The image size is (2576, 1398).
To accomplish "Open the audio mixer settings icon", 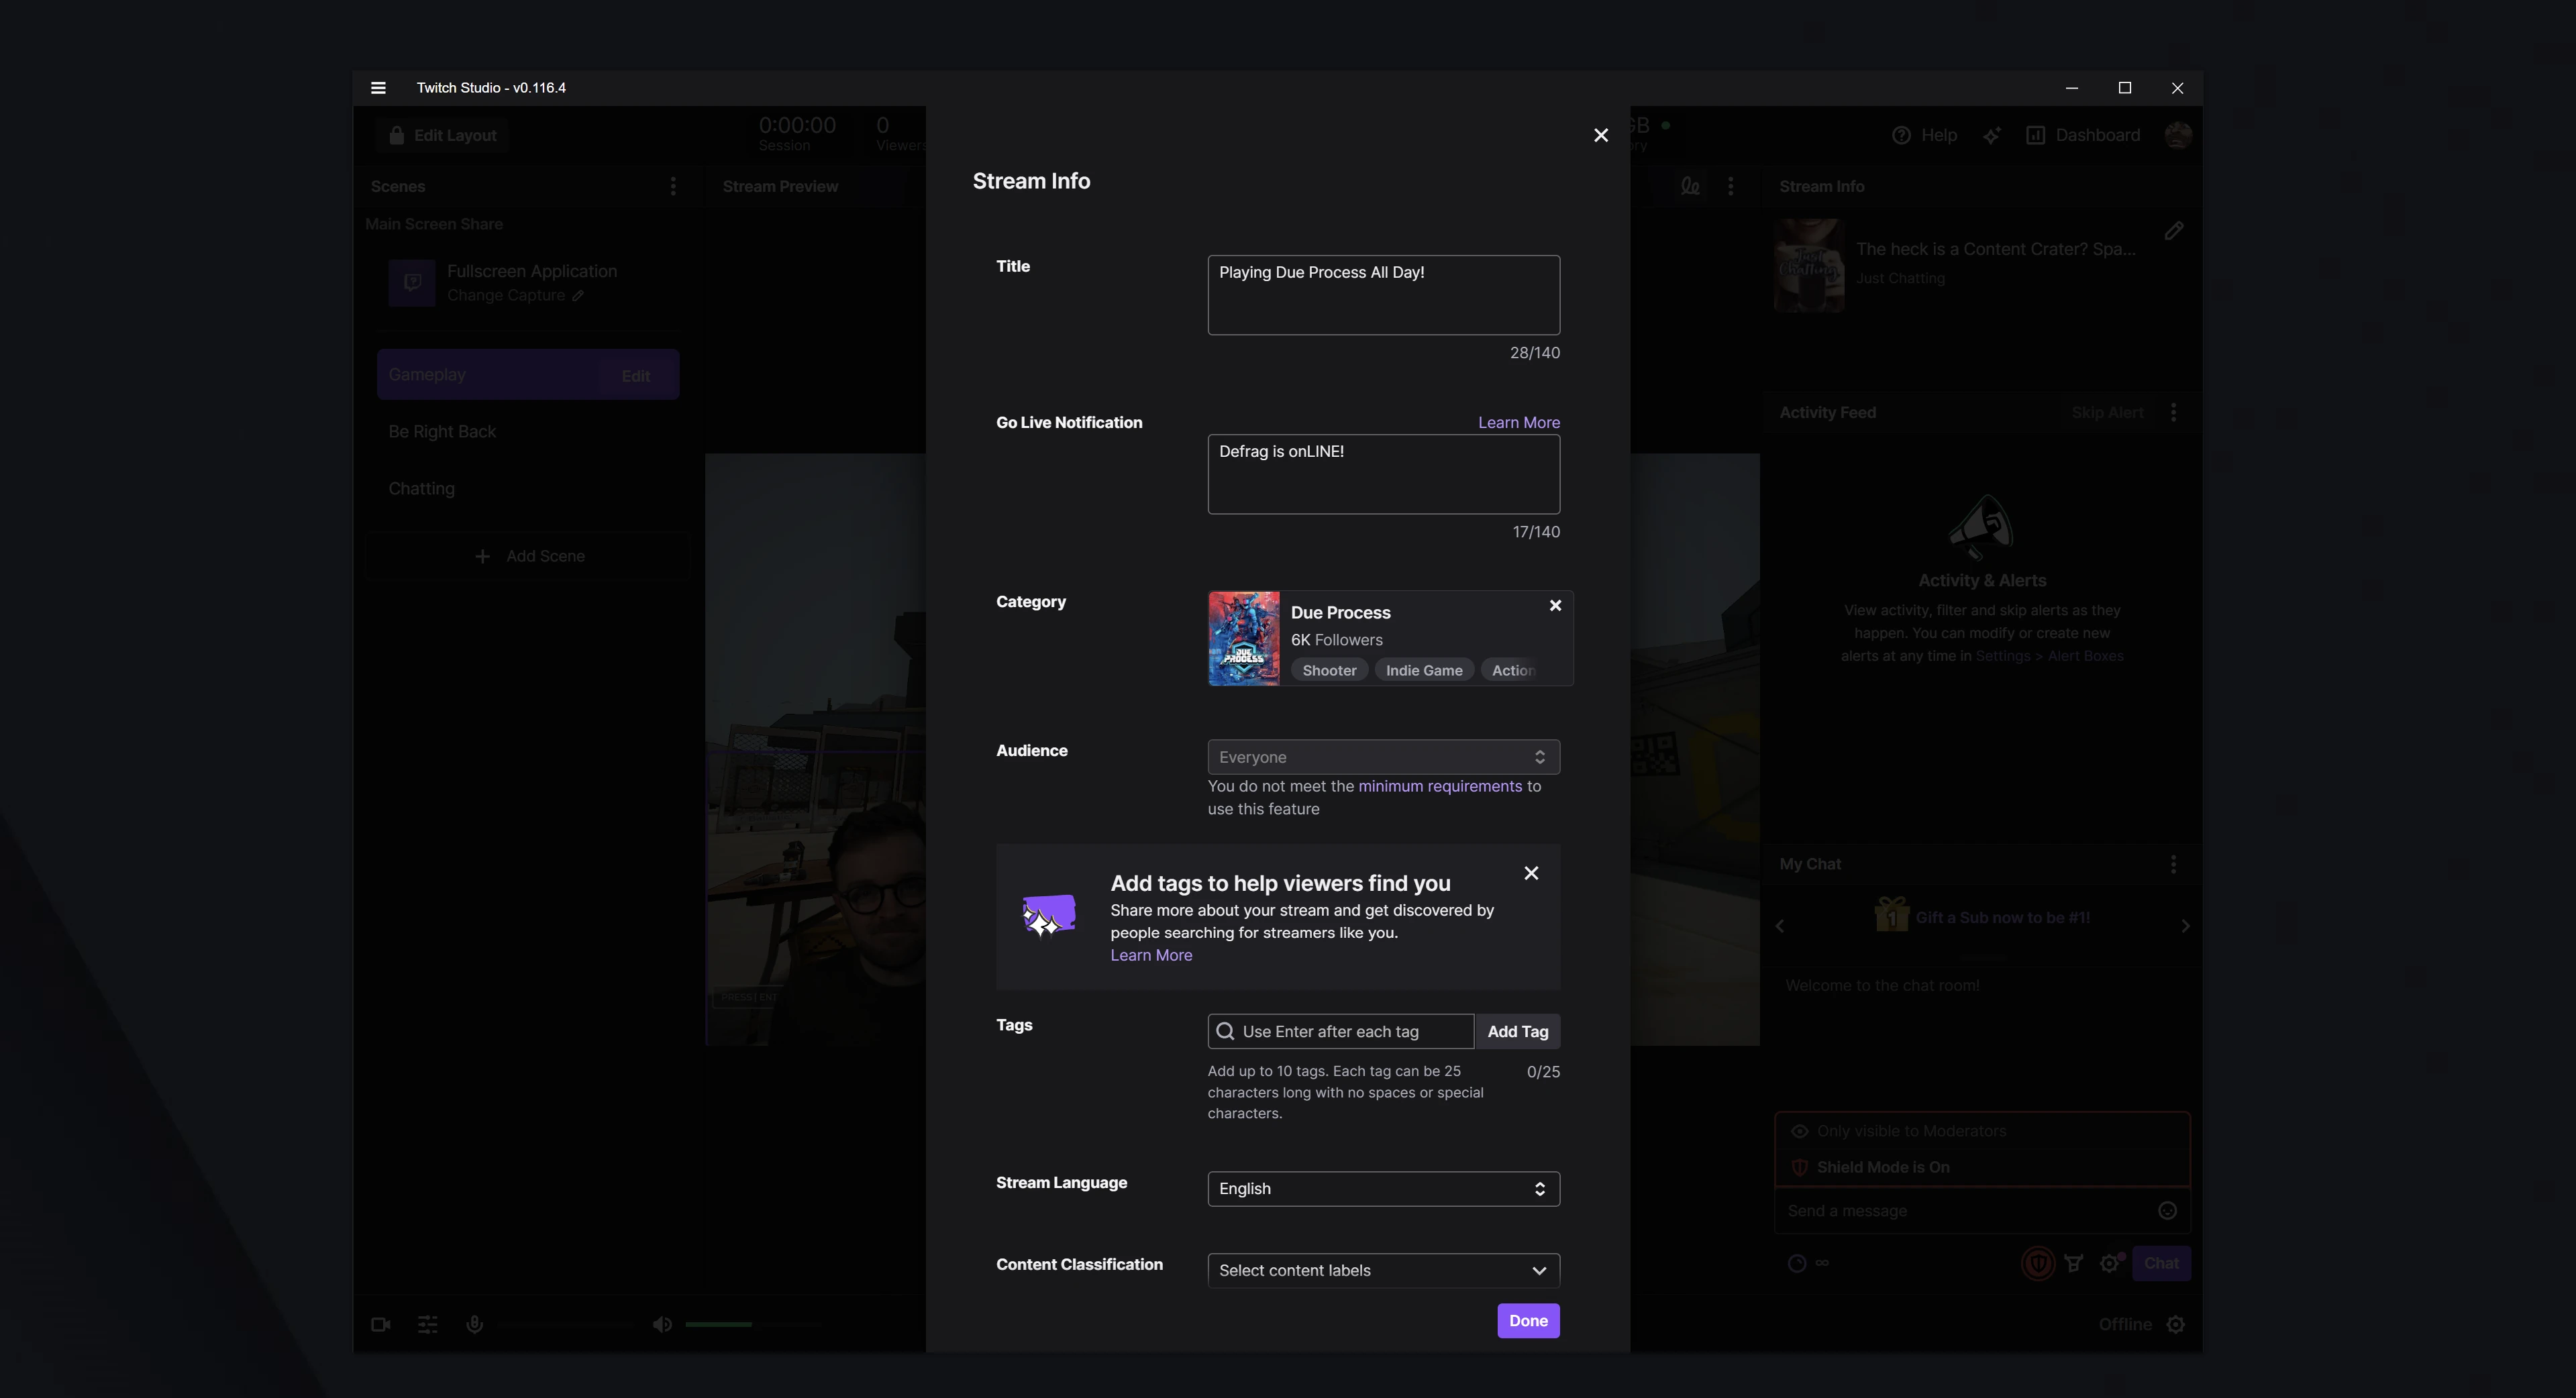I will pos(428,1324).
